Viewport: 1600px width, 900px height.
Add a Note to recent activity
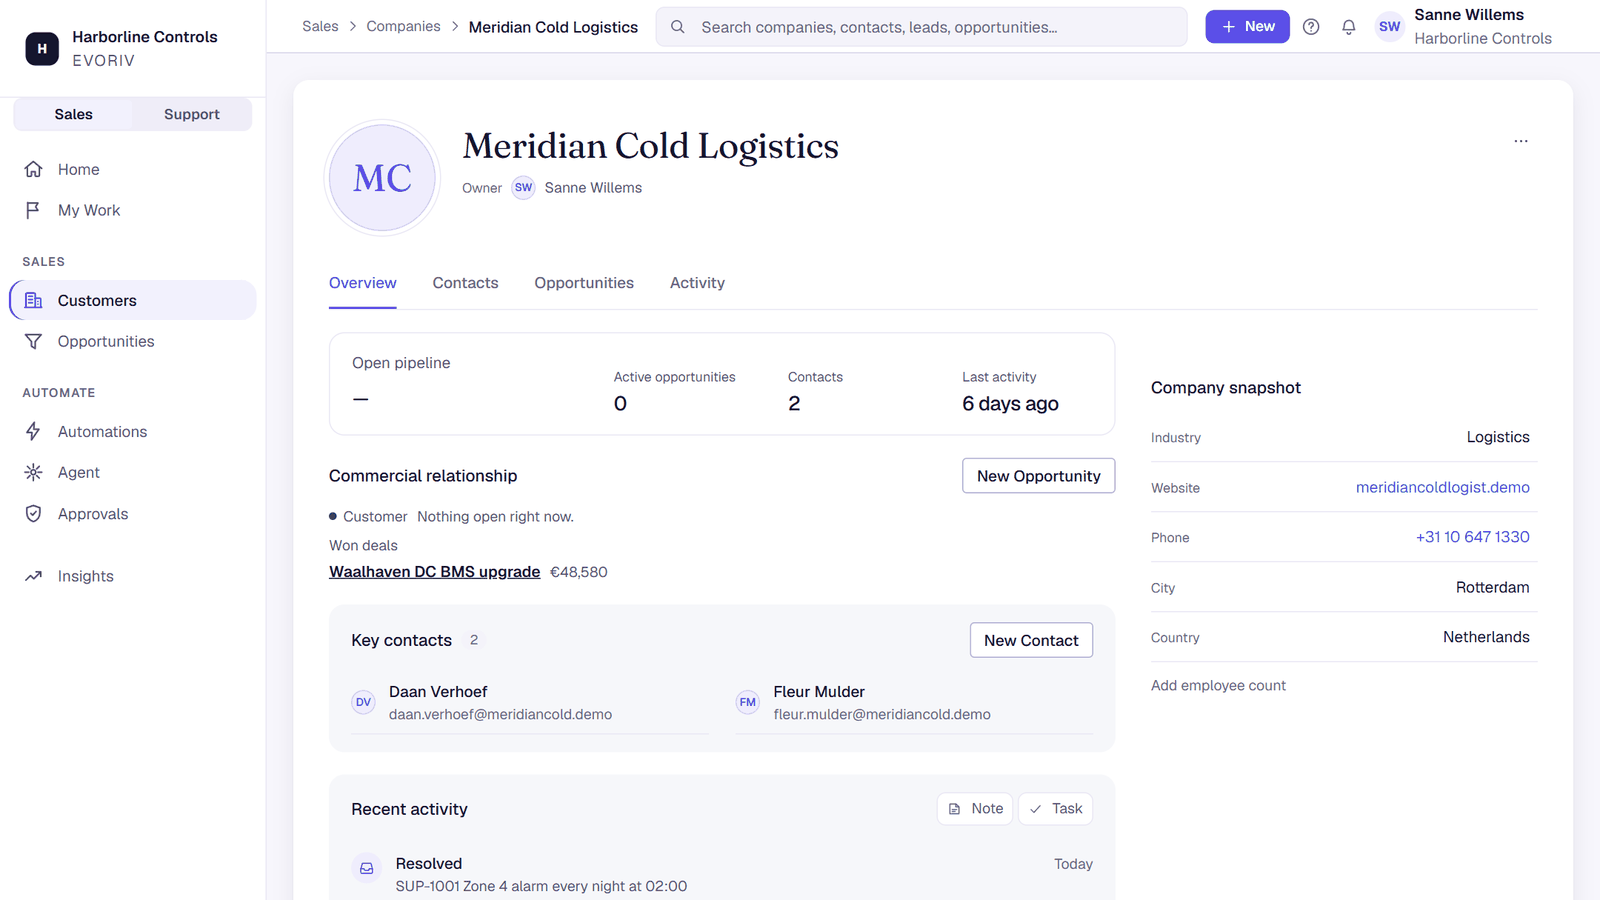(975, 809)
